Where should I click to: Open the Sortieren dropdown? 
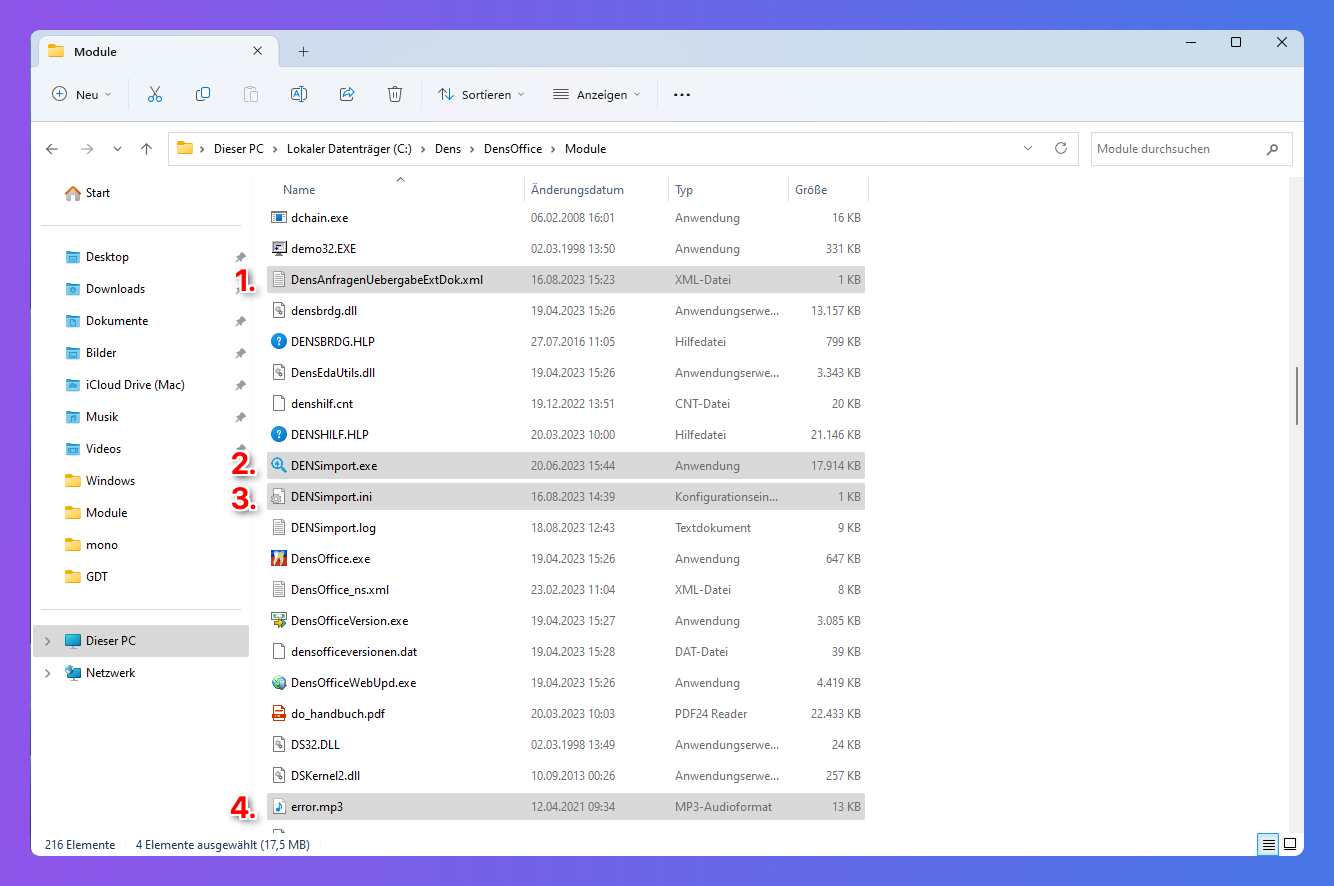coord(481,94)
